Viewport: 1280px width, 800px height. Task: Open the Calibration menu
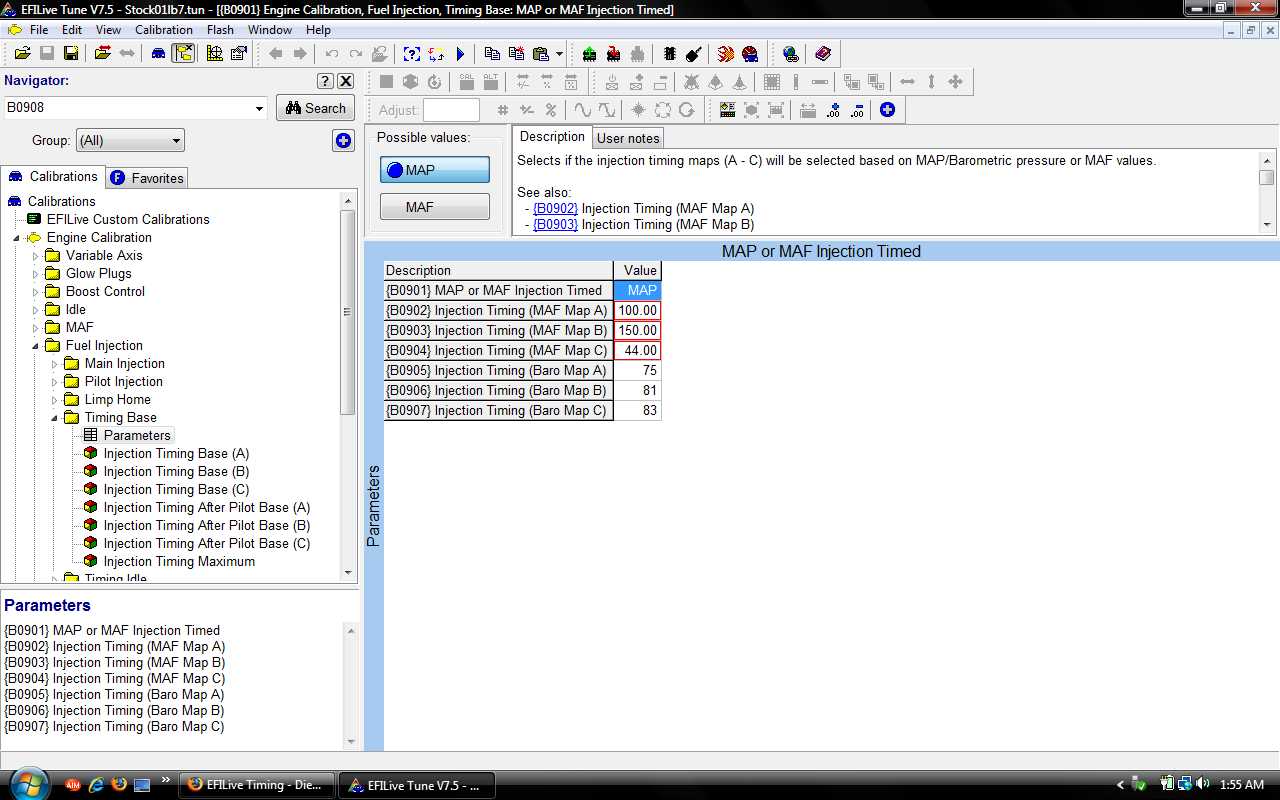click(164, 30)
